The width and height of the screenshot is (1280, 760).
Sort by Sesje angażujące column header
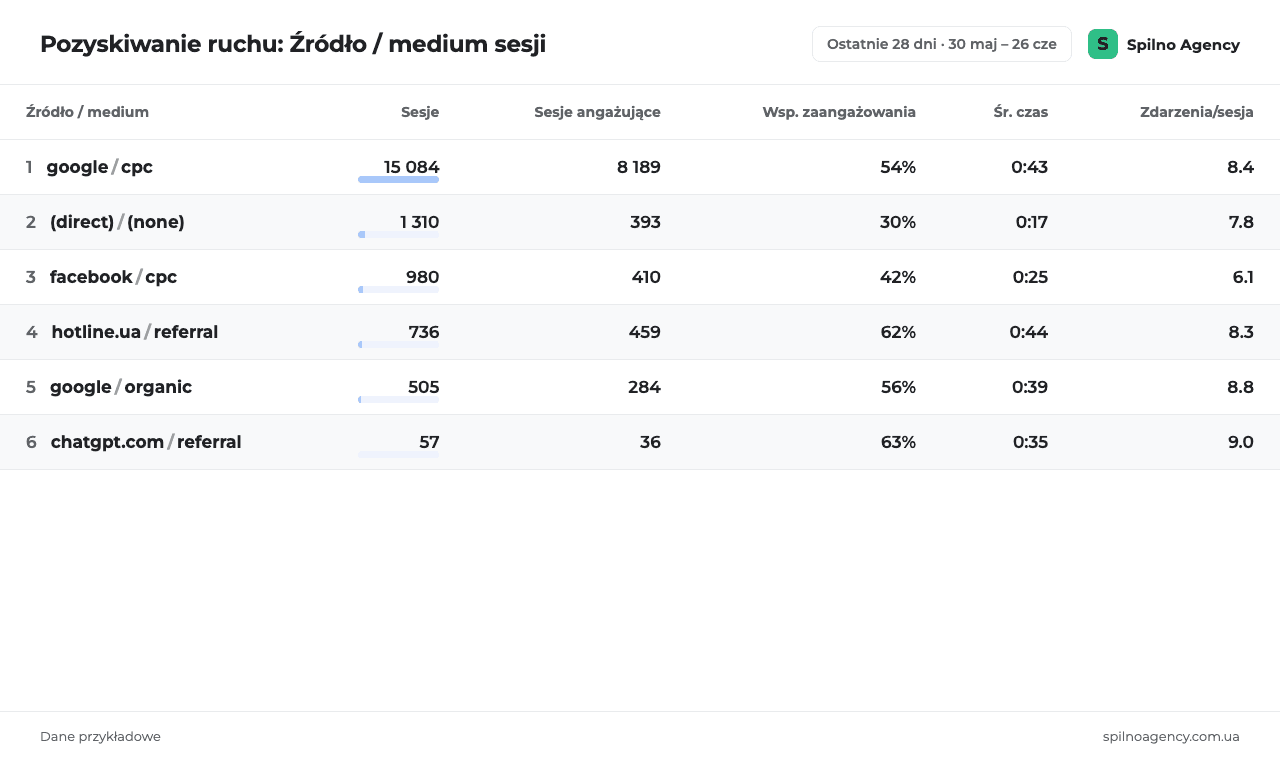(597, 112)
